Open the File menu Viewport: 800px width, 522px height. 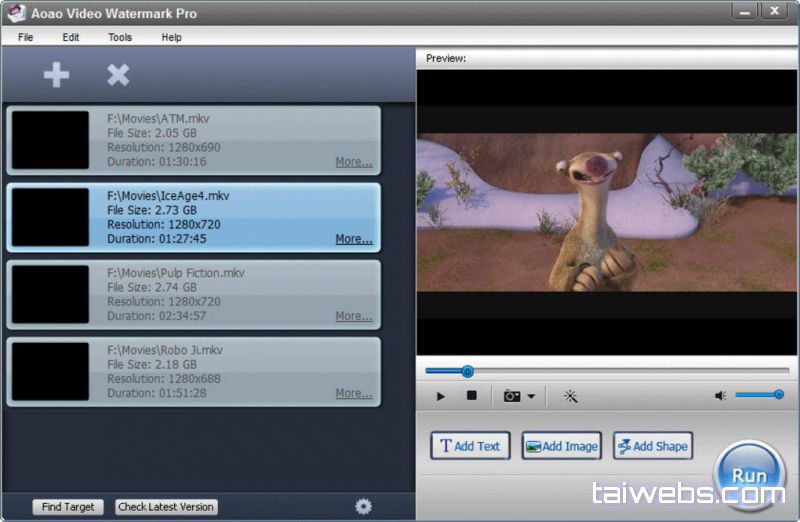[25, 37]
